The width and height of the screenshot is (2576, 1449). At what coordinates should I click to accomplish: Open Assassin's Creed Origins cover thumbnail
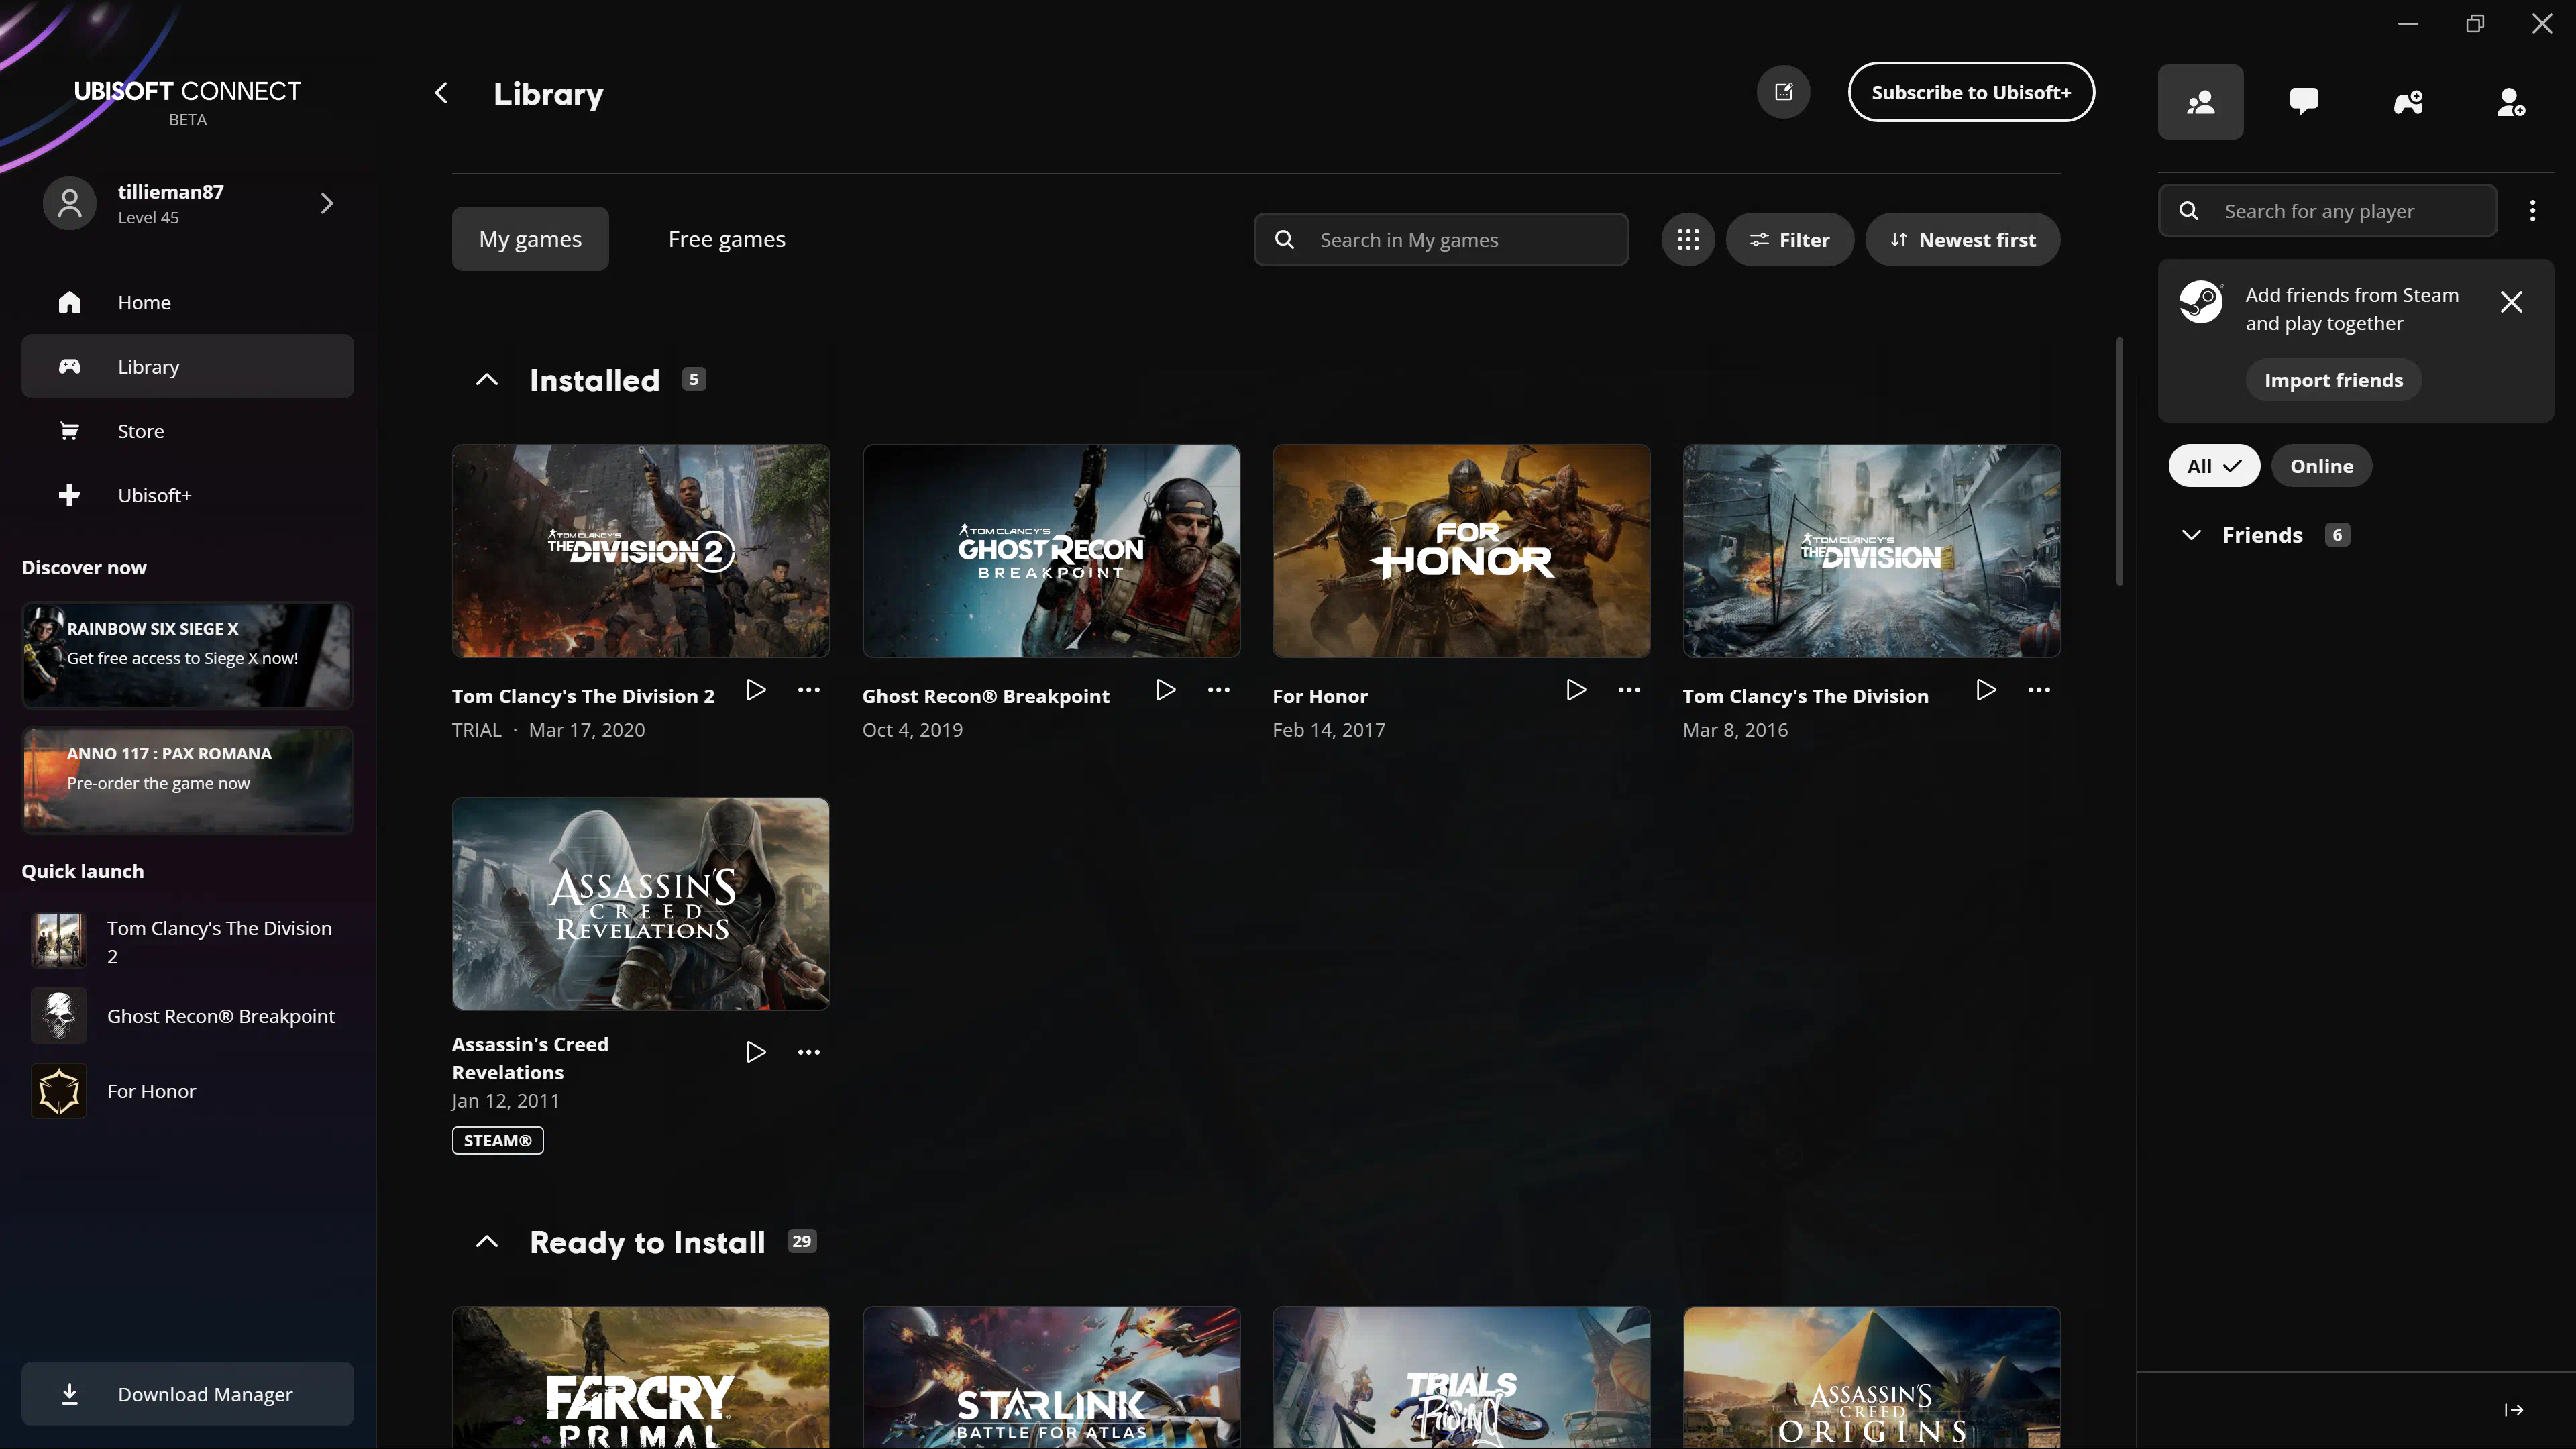point(1871,1378)
